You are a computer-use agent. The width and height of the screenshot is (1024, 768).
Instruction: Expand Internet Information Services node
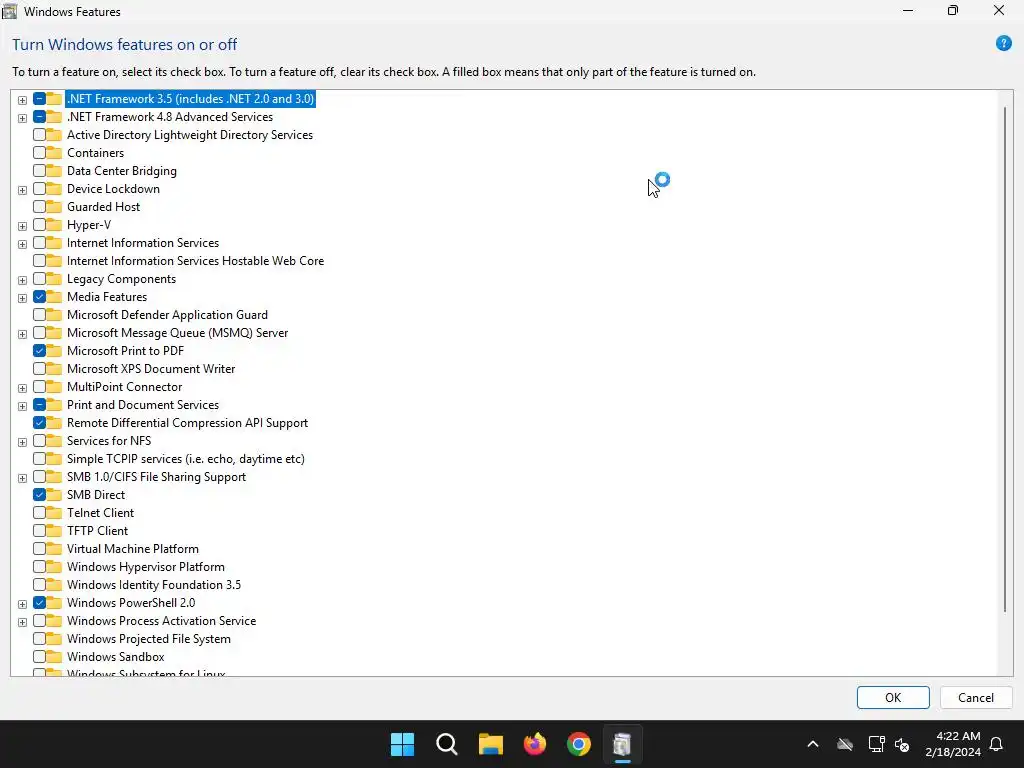(22, 244)
